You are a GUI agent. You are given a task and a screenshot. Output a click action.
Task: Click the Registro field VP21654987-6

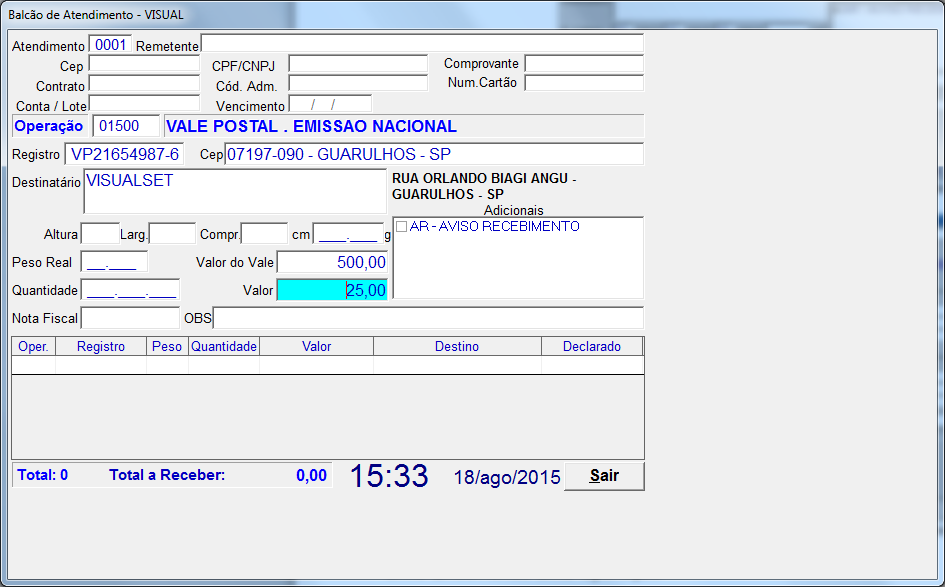click(124, 154)
